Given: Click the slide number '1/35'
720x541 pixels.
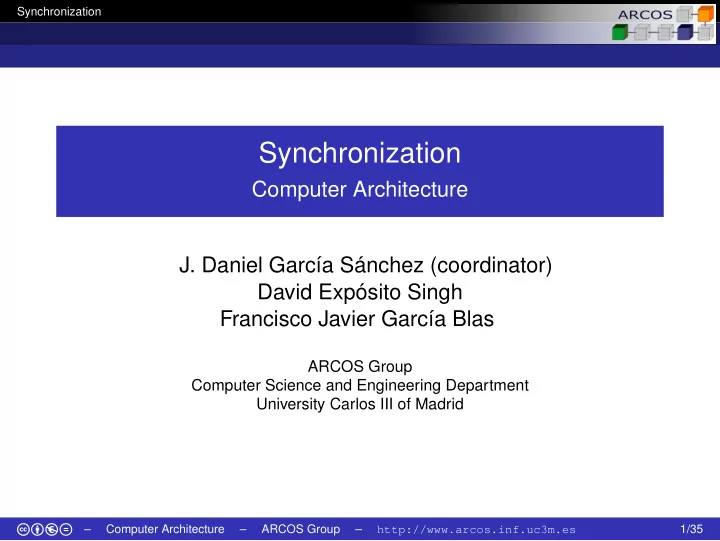Looking at the screenshot, I should click(x=692, y=529).
